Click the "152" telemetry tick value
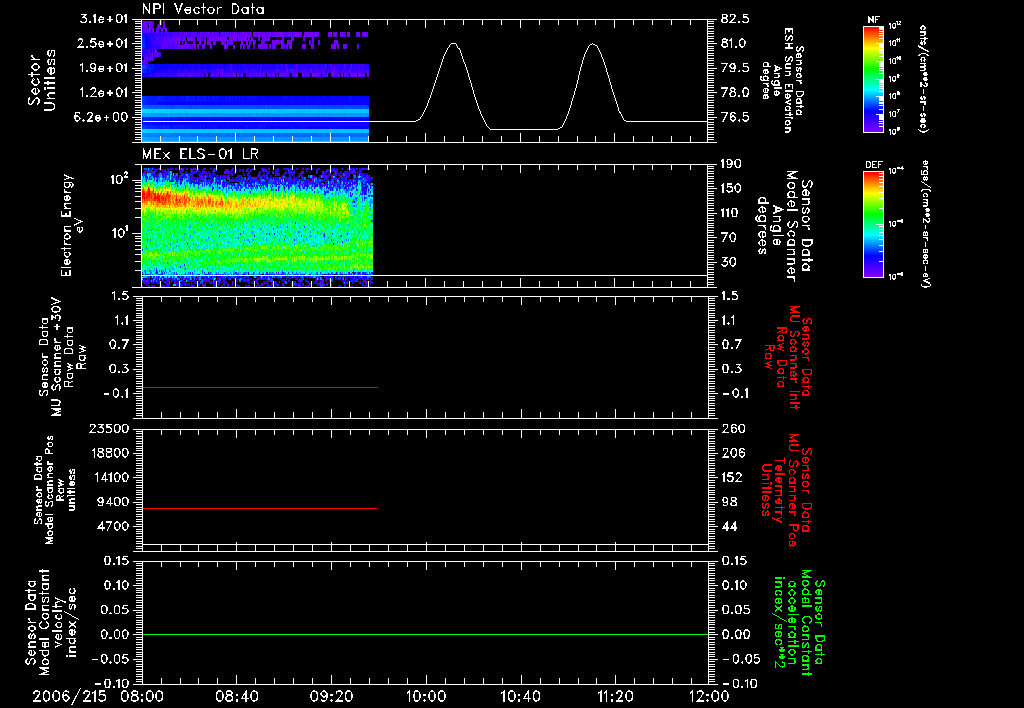 731,477
